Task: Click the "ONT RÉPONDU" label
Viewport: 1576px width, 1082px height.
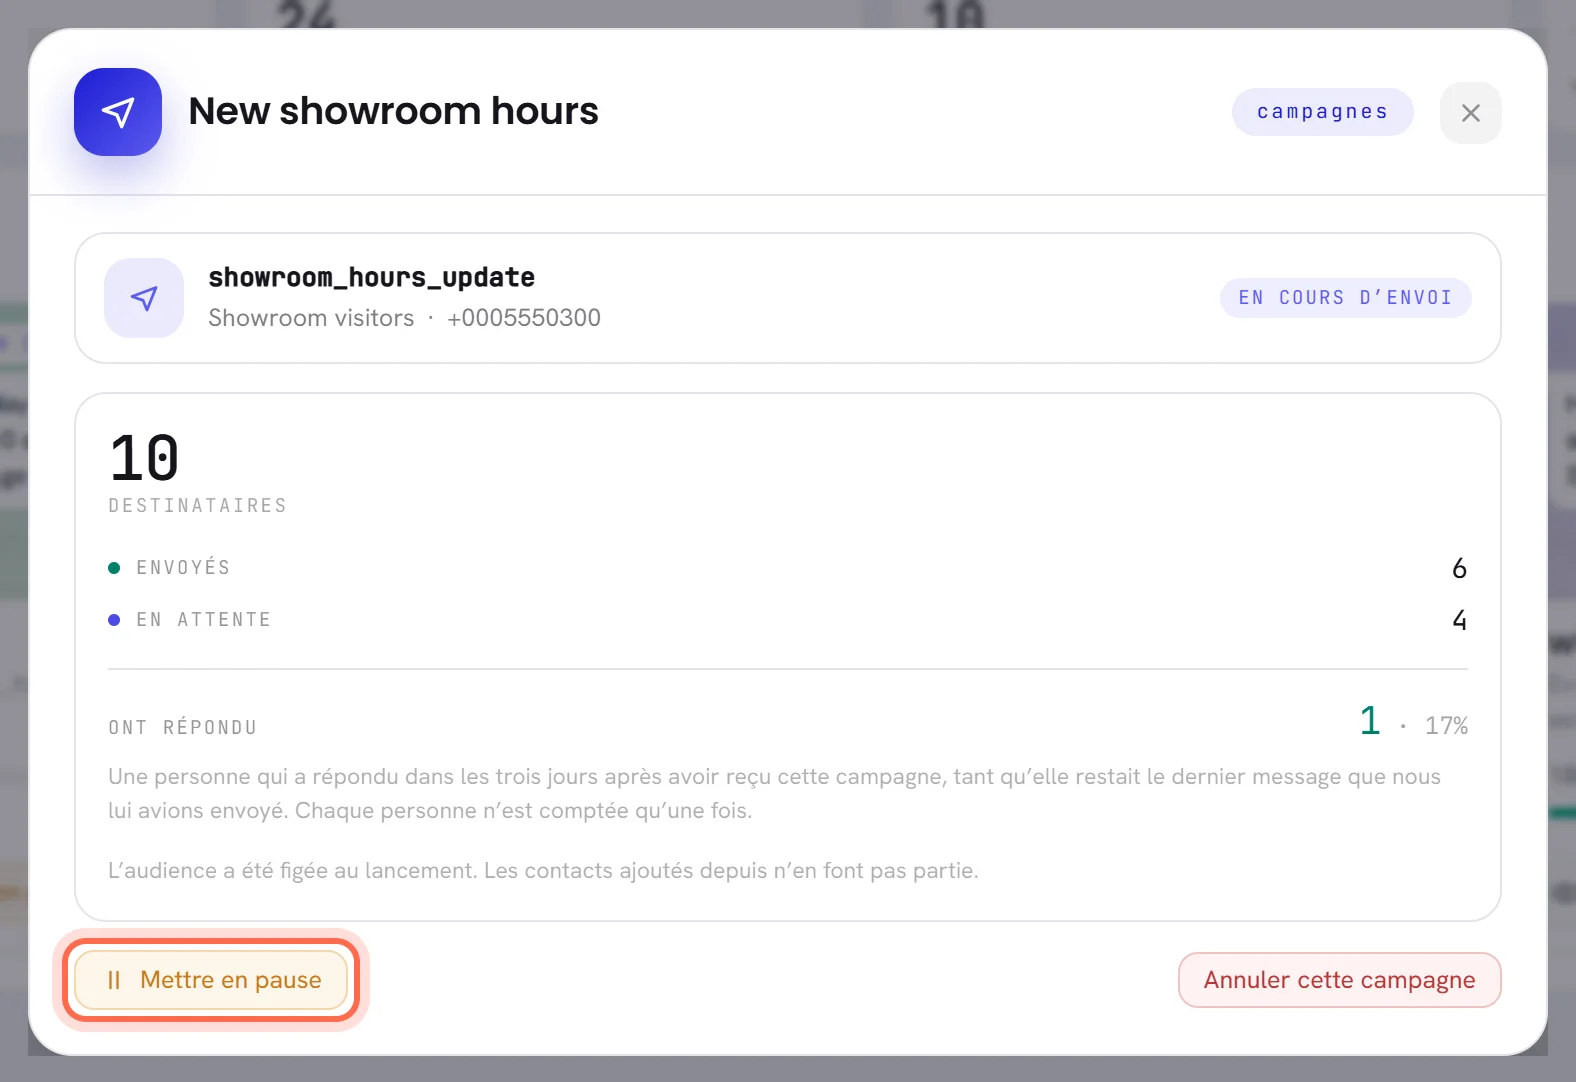Action: coord(182,727)
